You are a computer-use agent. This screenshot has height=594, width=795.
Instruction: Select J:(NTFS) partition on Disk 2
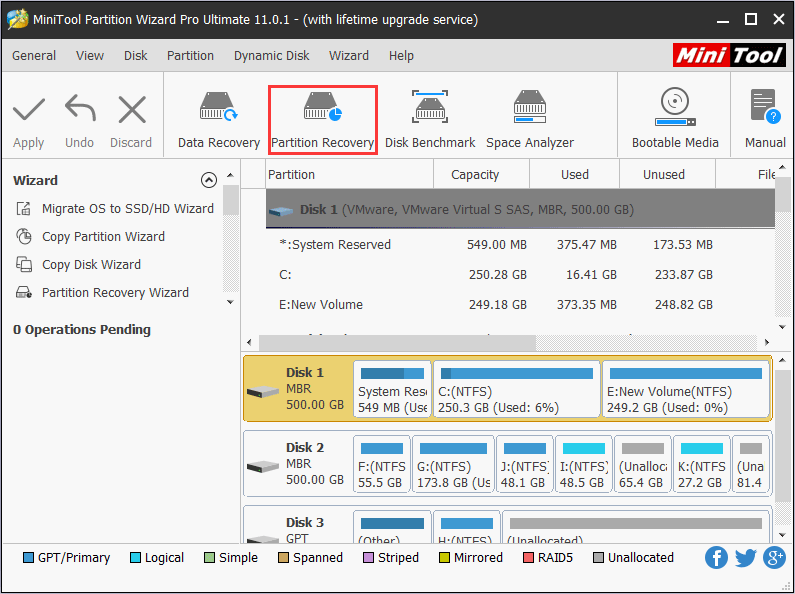[x=525, y=464]
